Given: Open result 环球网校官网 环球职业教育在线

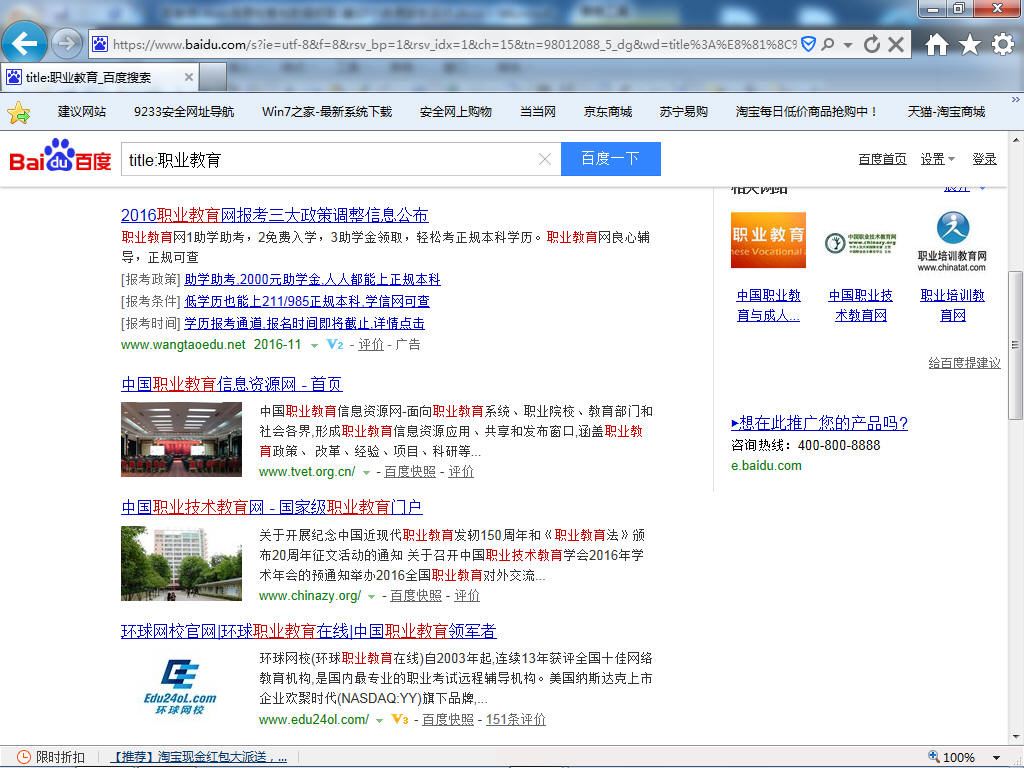Looking at the screenshot, I should click(308, 631).
